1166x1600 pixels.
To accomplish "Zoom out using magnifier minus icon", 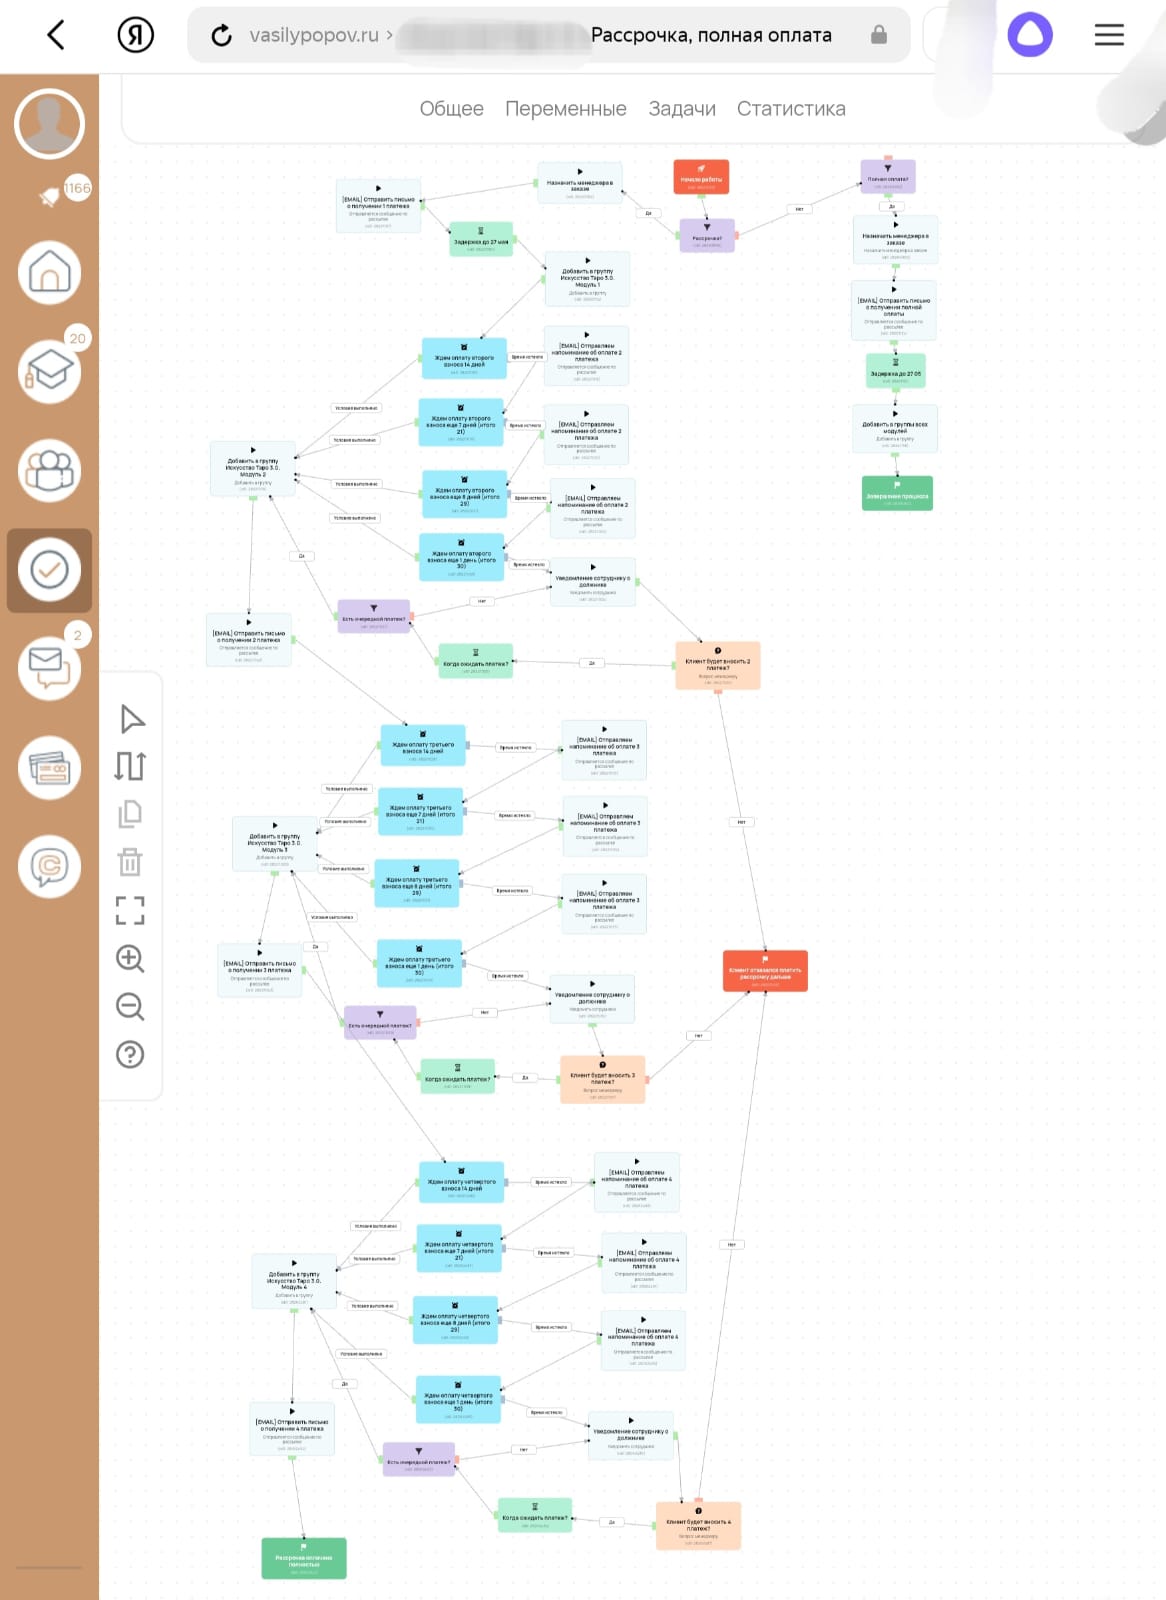I will click(130, 1006).
